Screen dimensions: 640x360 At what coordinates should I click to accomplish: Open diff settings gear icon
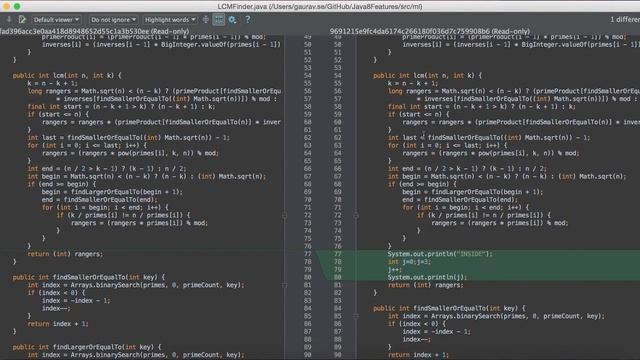point(232,20)
